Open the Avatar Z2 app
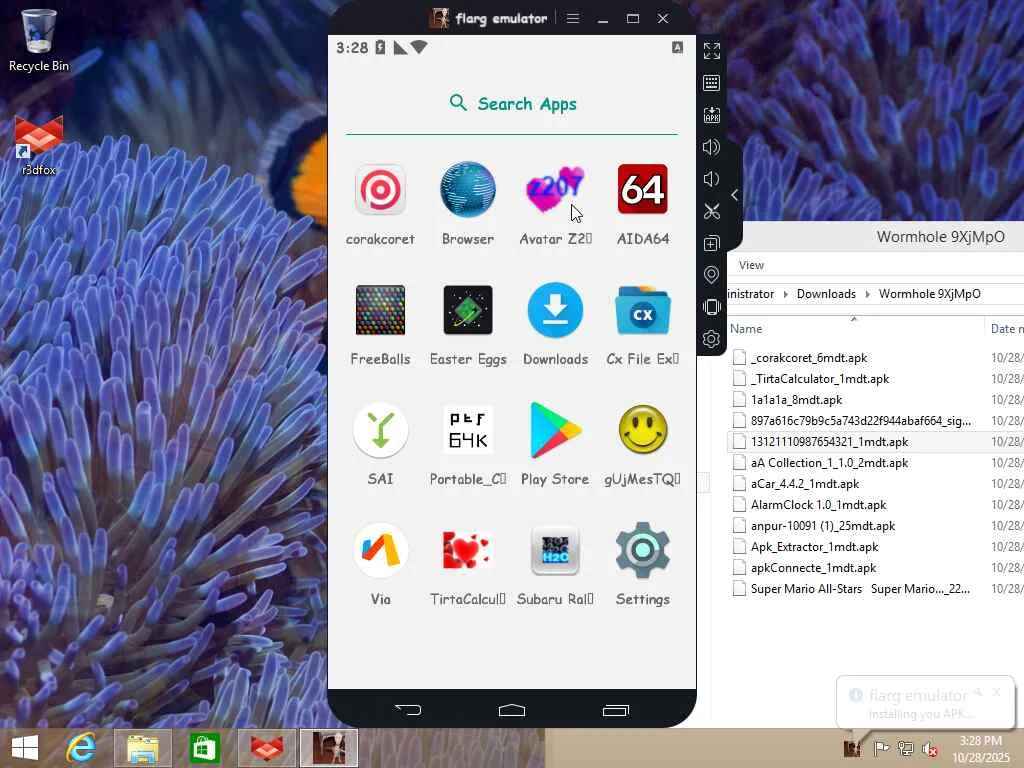The width and height of the screenshot is (1024, 768). tap(555, 190)
